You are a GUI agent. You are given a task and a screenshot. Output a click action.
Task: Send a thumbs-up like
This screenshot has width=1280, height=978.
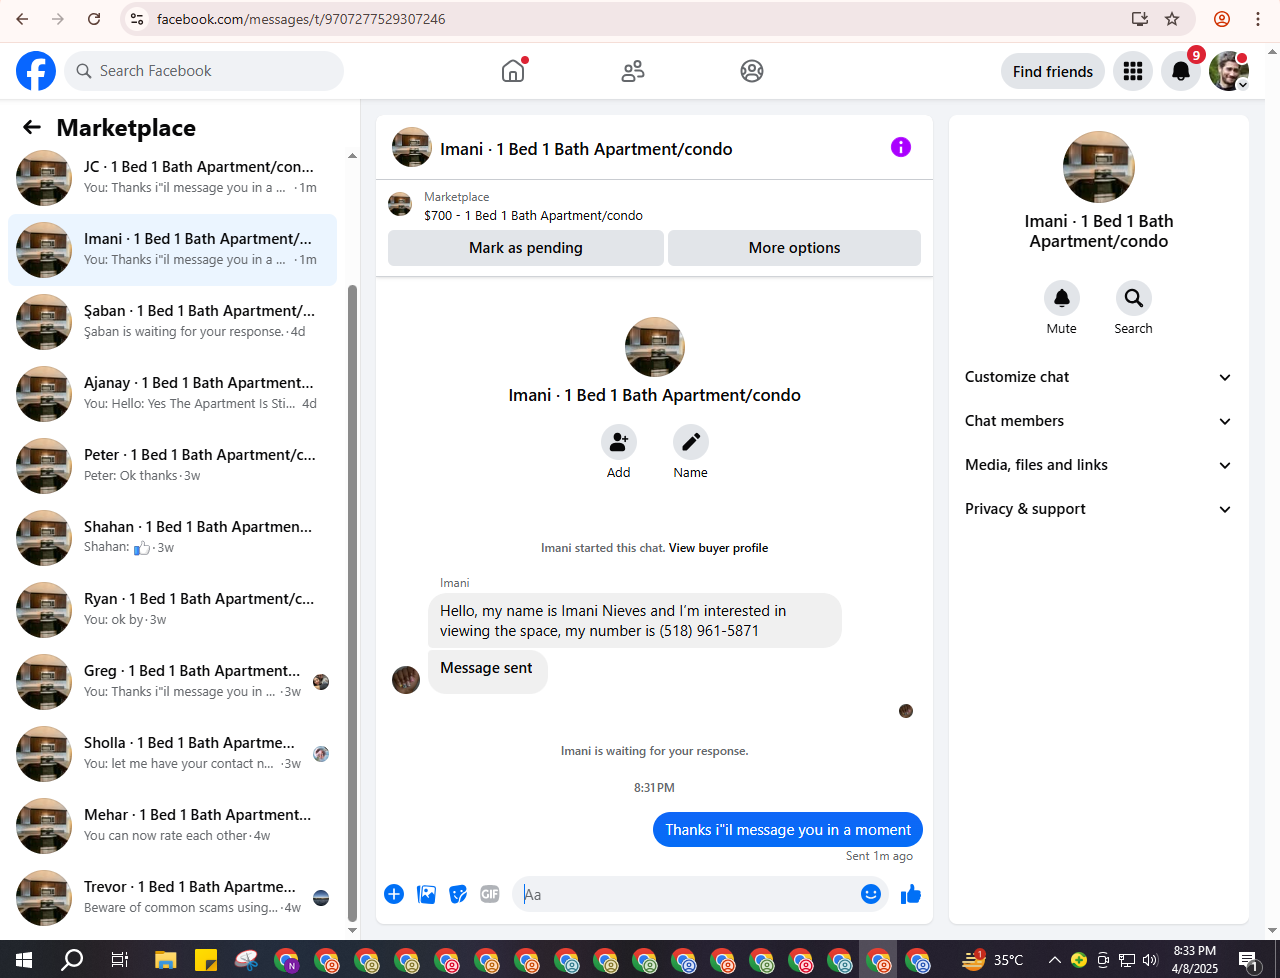[x=910, y=894]
